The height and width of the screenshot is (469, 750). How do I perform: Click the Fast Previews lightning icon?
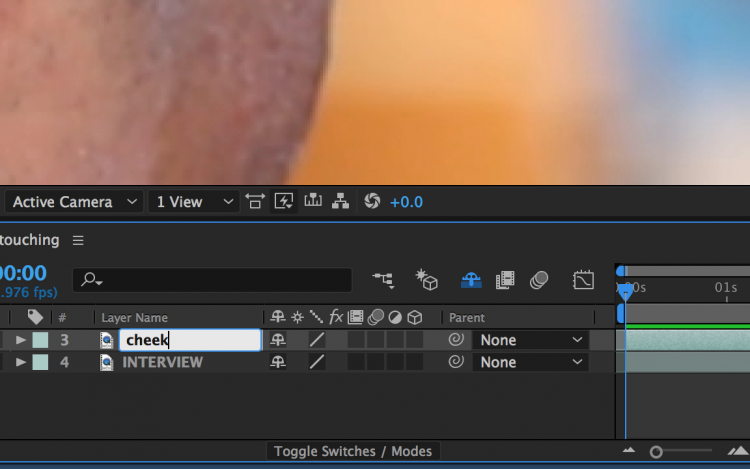pyautogui.click(x=284, y=201)
